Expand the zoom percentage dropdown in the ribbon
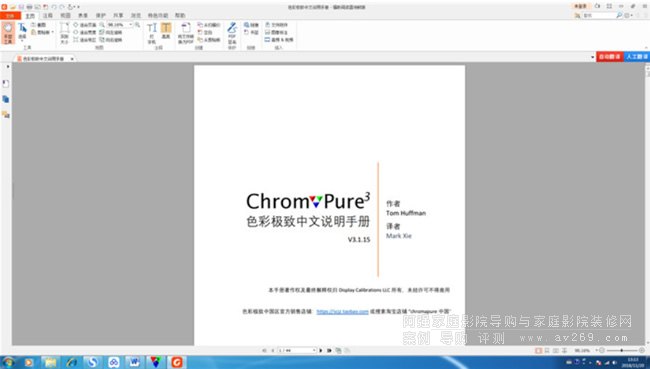Screen dimensions: 650x369 click(x=131, y=25)
